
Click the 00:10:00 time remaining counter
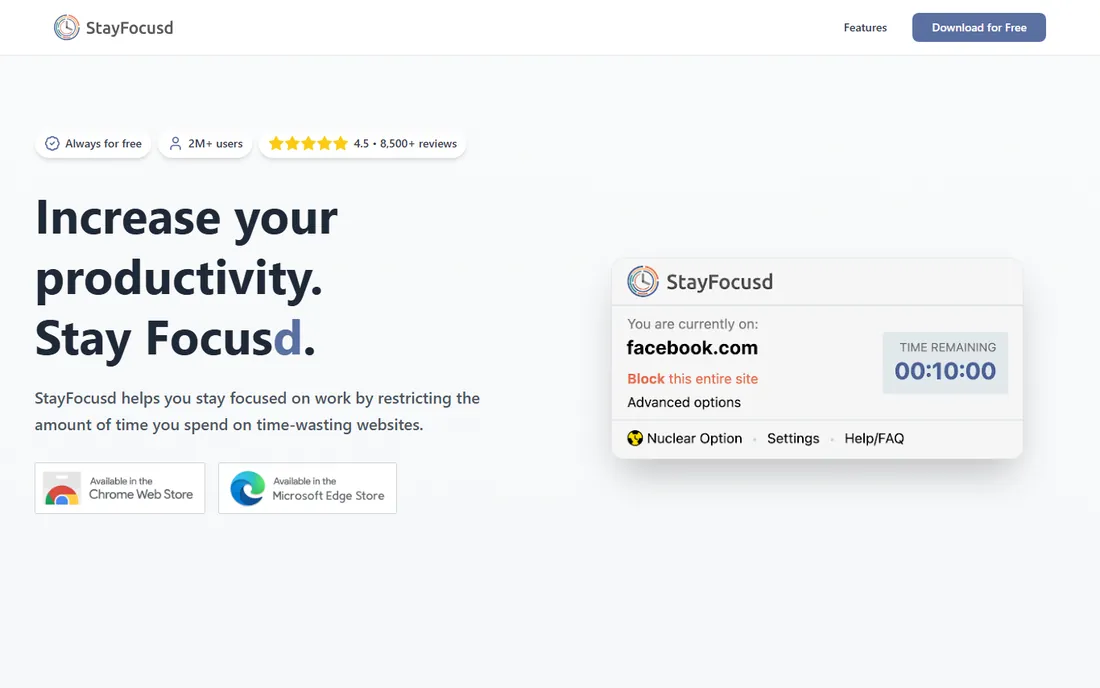tap(945, 371)
